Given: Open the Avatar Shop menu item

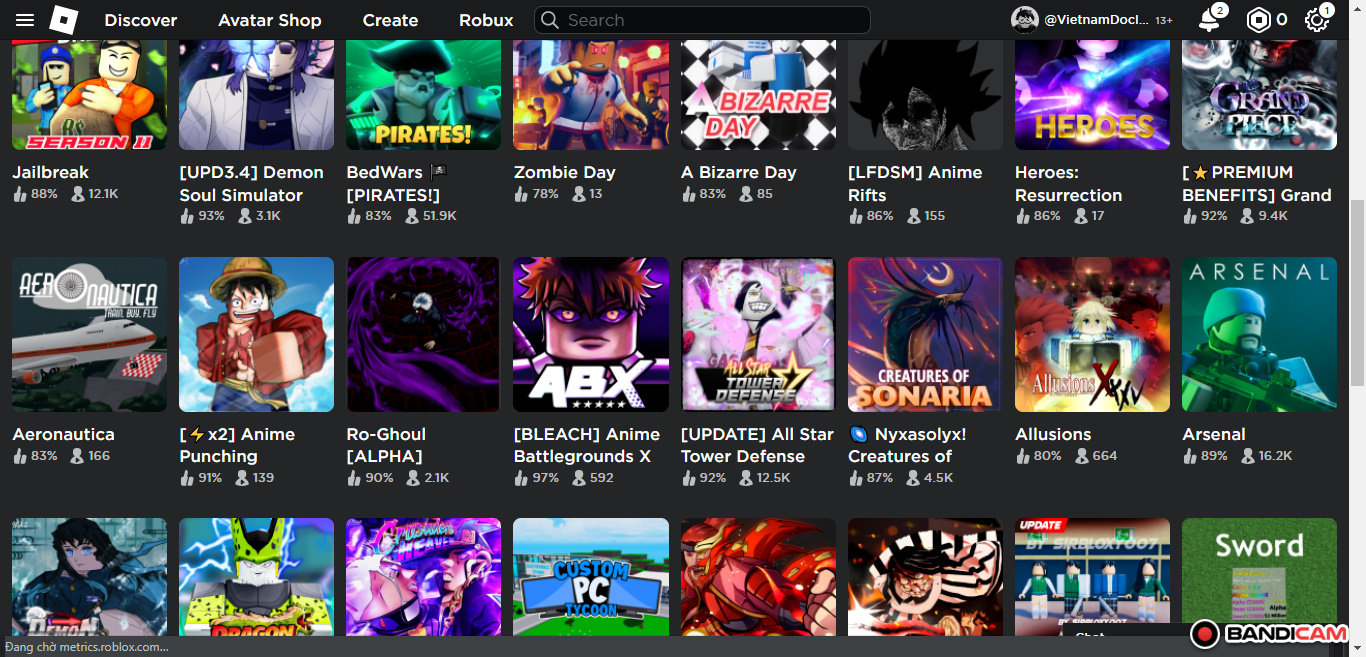Looking at the screenshot, I should click(x=270, y=20).
